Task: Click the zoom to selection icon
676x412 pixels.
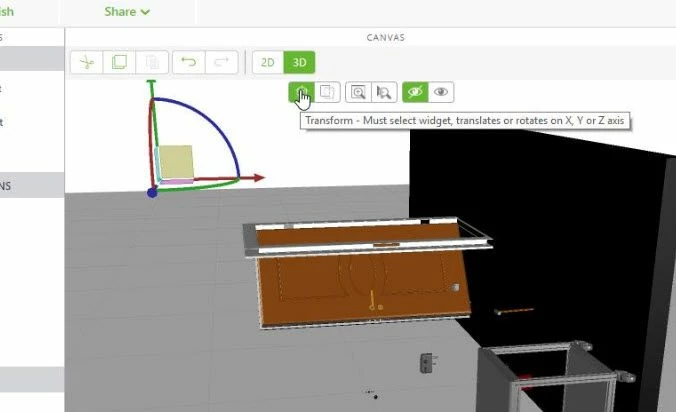Action: coord(384,92)
